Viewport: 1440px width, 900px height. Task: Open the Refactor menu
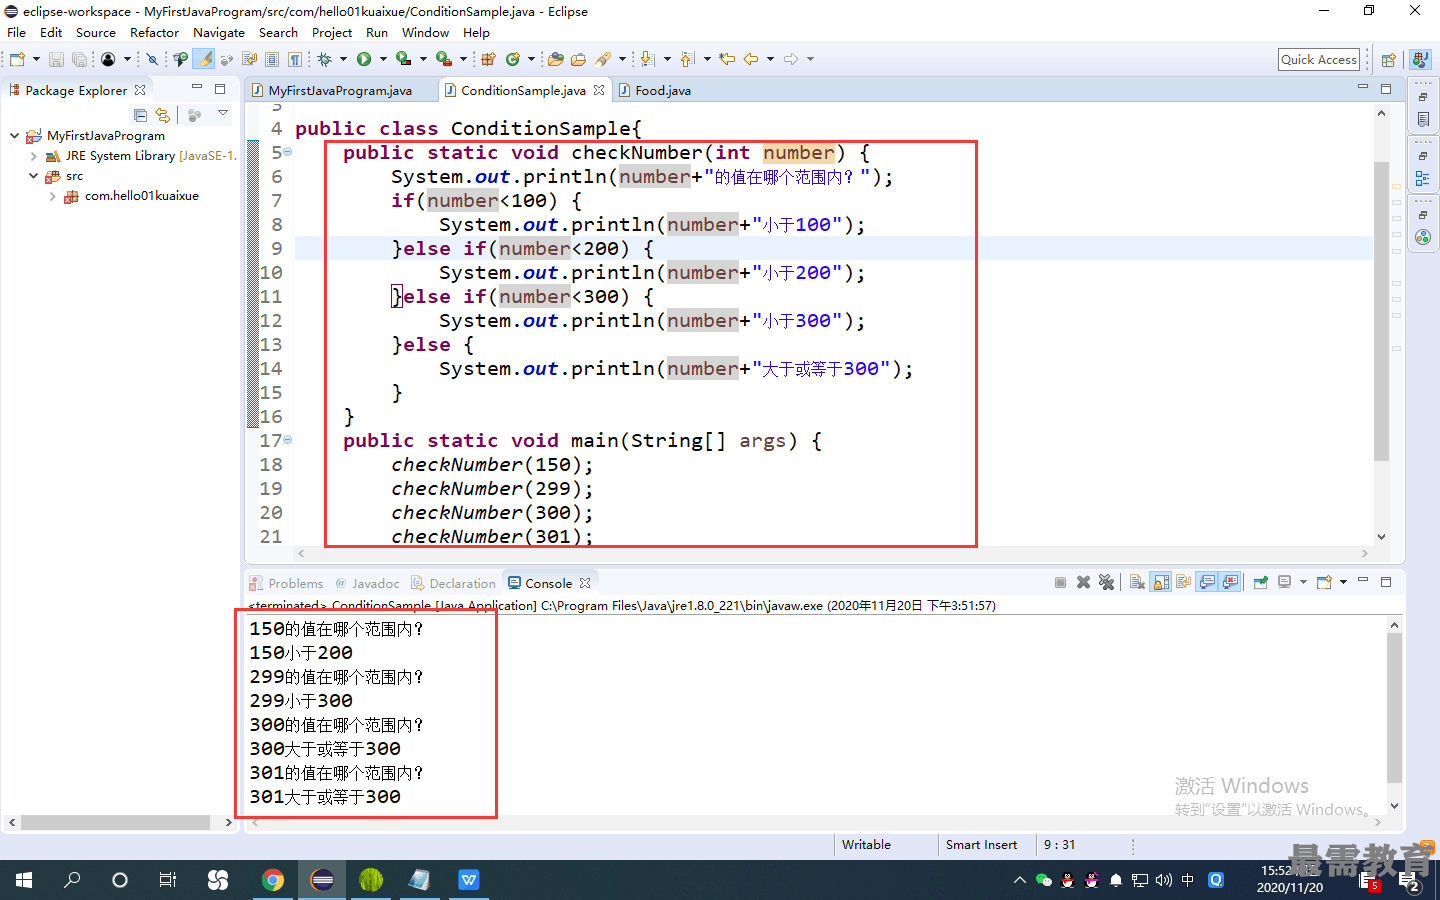coord(154,33)
